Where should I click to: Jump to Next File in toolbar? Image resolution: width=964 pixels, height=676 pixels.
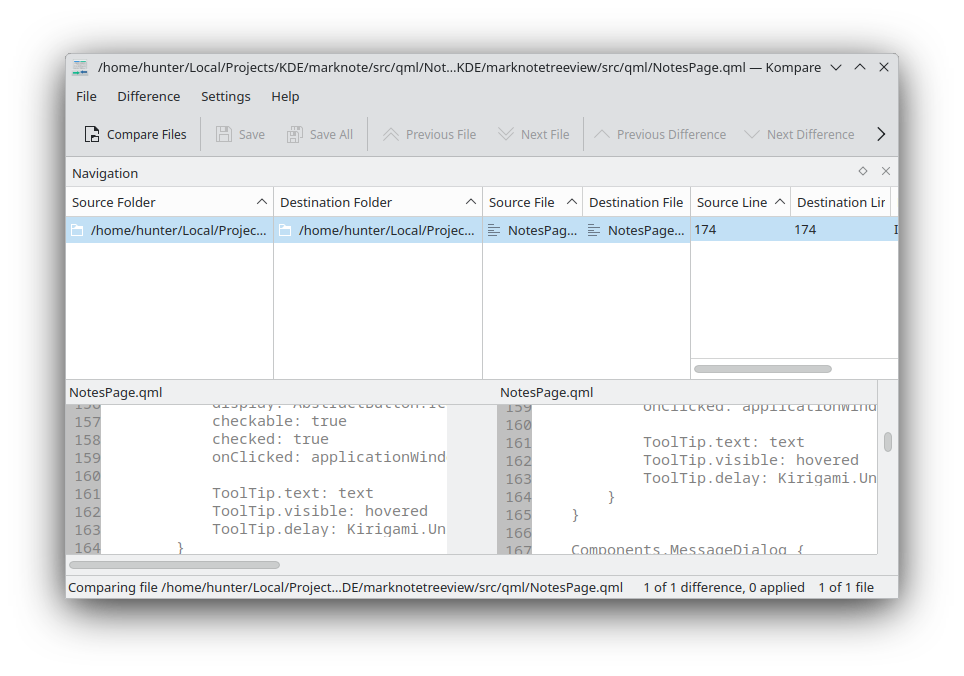[506, 135]
